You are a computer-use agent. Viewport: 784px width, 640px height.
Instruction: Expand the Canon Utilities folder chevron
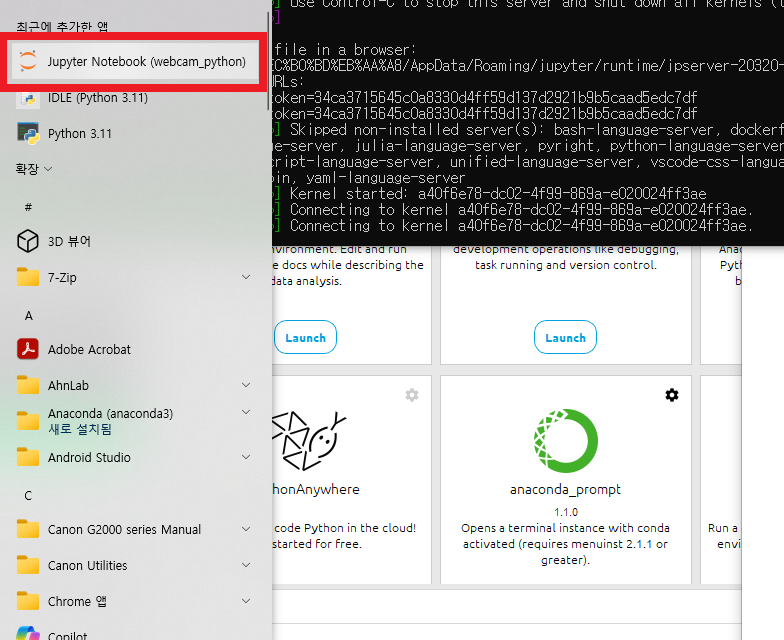(x=246, y=565)
